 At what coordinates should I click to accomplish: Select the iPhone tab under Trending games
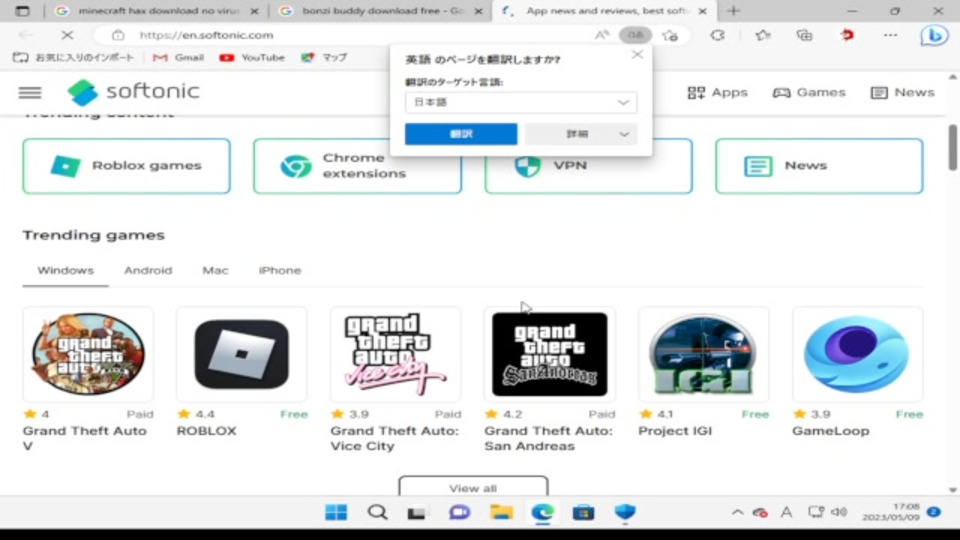point(280,271)
